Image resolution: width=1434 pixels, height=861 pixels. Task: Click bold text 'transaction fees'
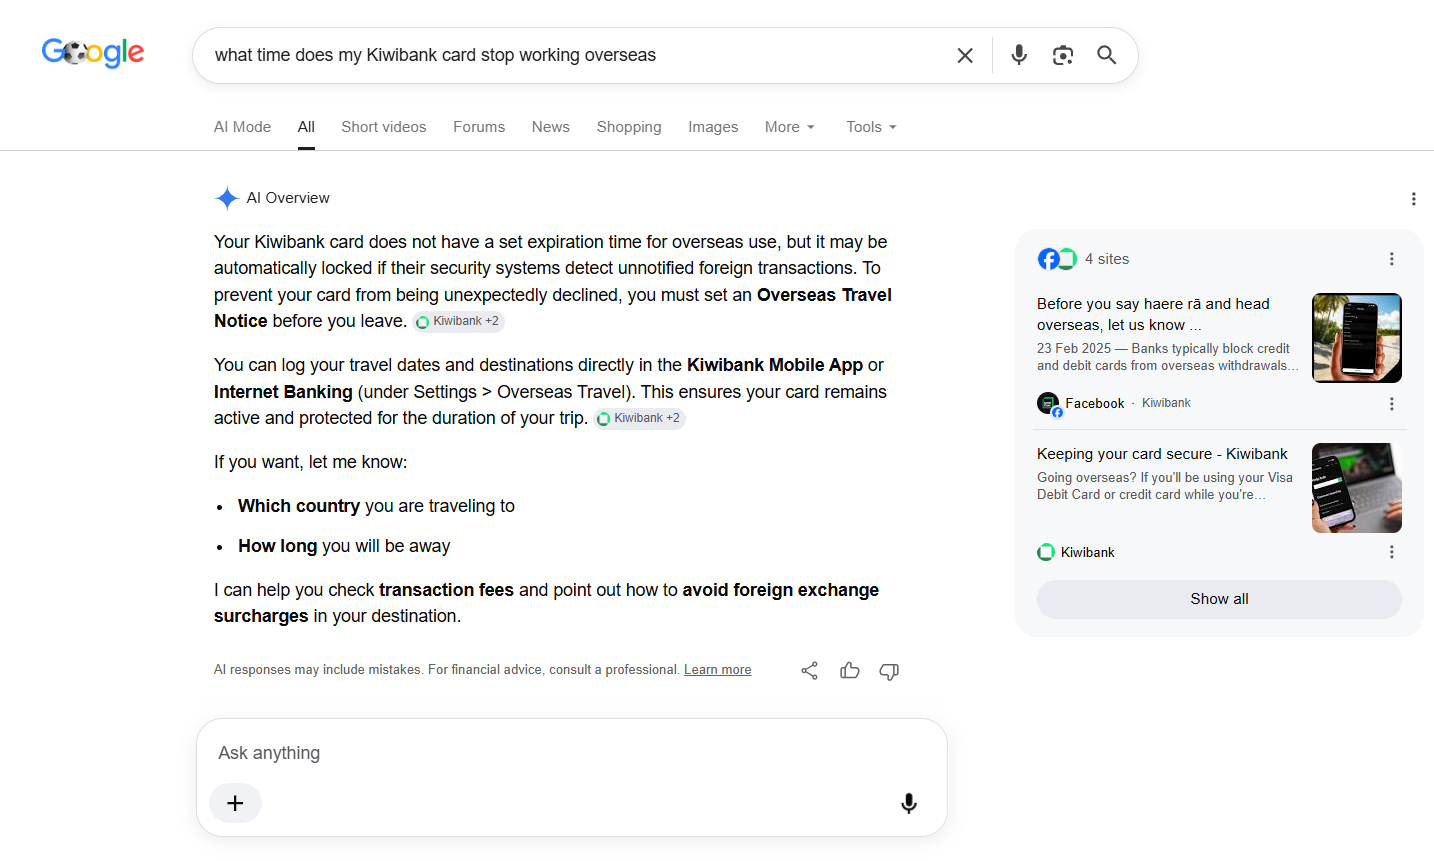tap(446, 590)
